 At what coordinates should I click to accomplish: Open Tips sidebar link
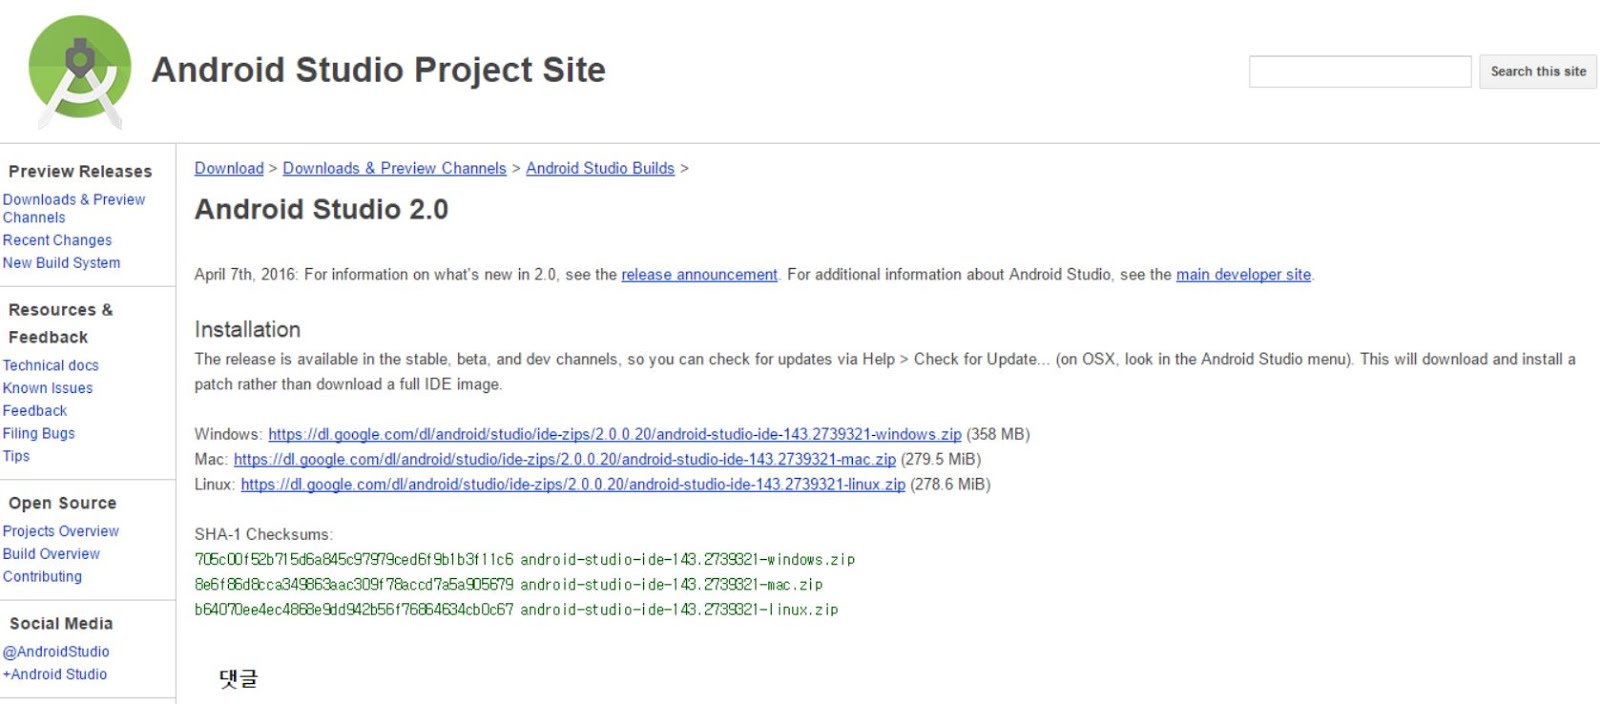coord(16,456)
